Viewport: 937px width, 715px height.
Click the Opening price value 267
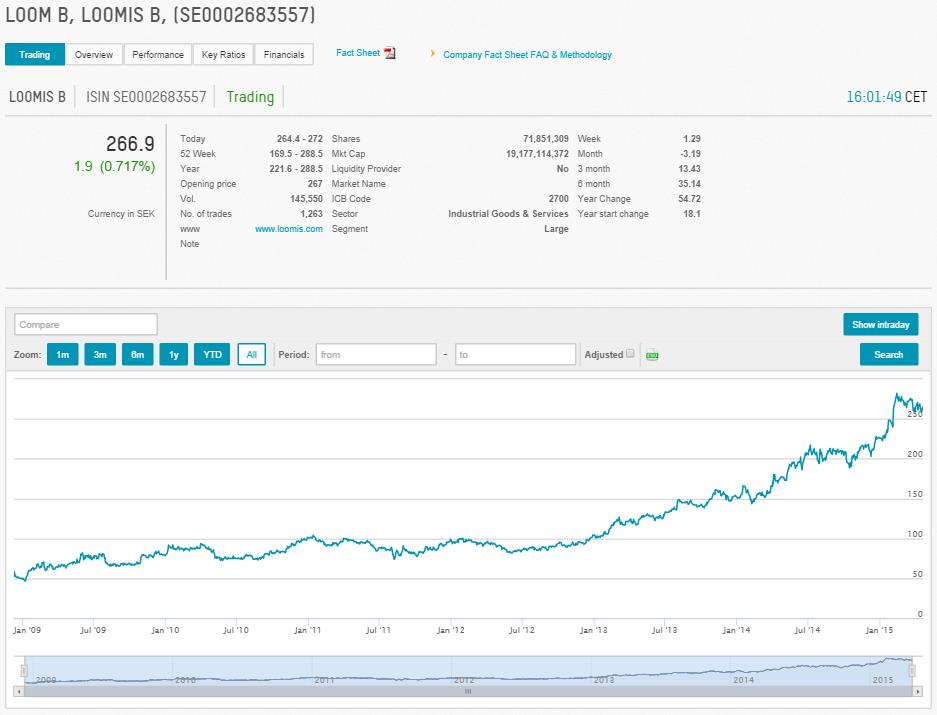pos(315,184)
